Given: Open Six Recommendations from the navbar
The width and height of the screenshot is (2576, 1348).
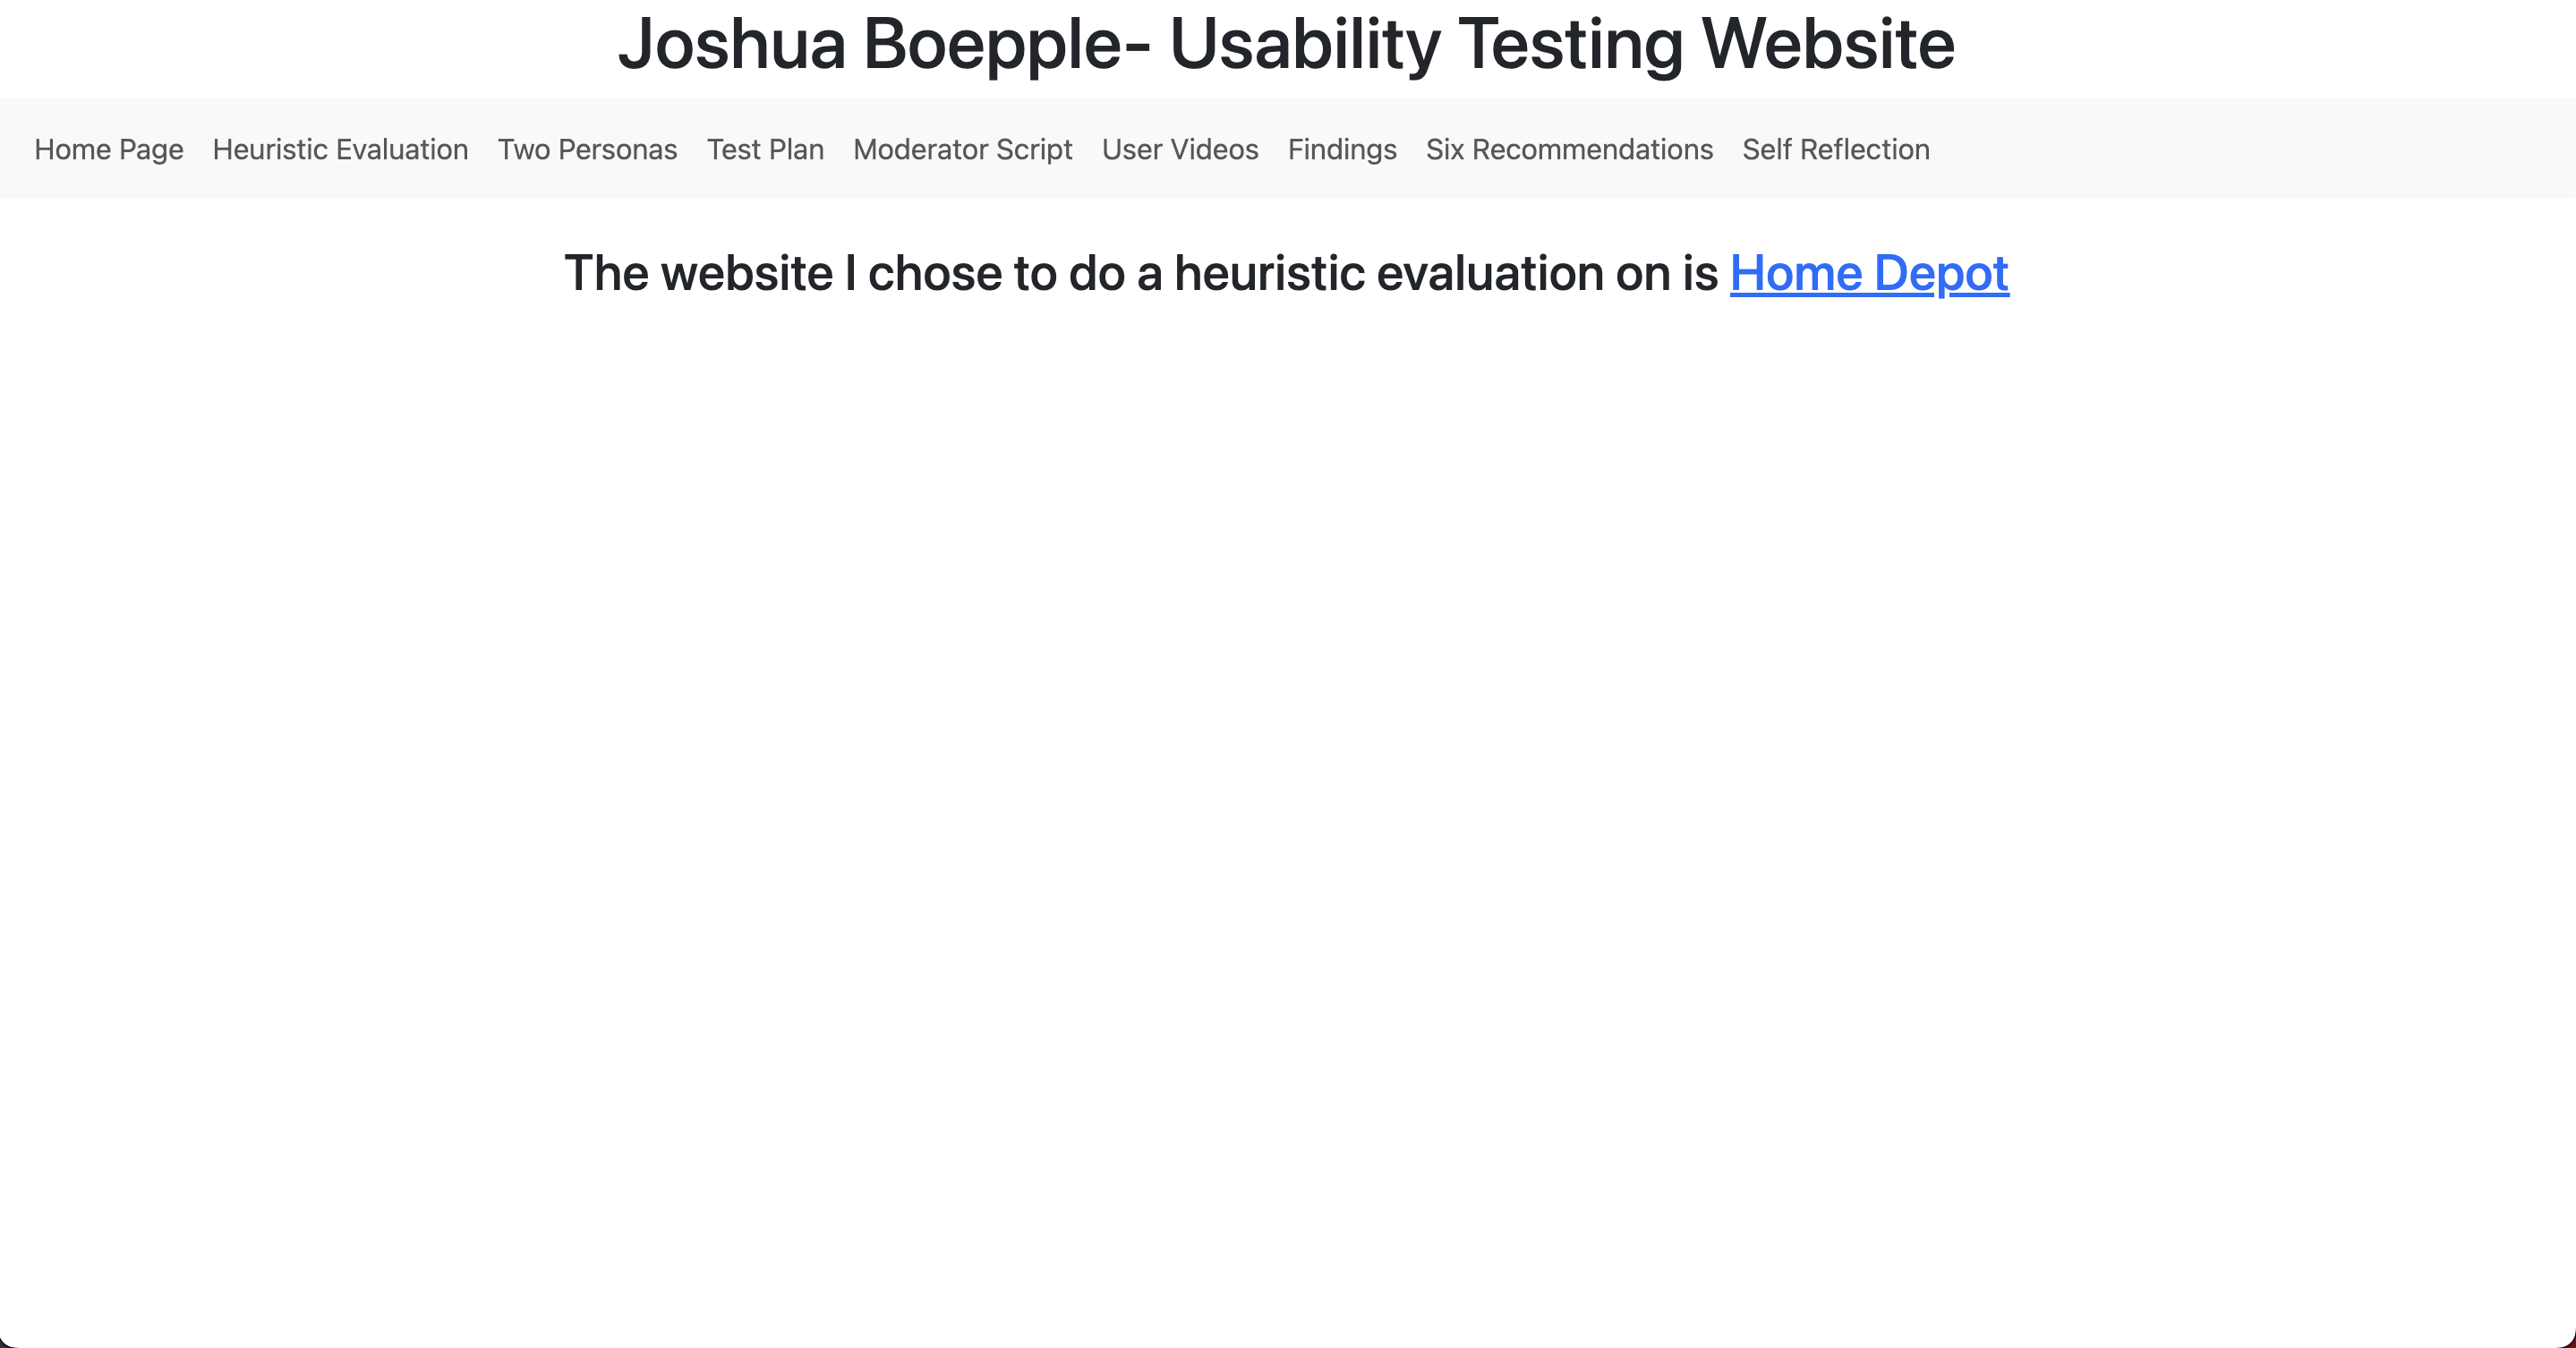Looking at the screenshot, I should [1569, 149].
